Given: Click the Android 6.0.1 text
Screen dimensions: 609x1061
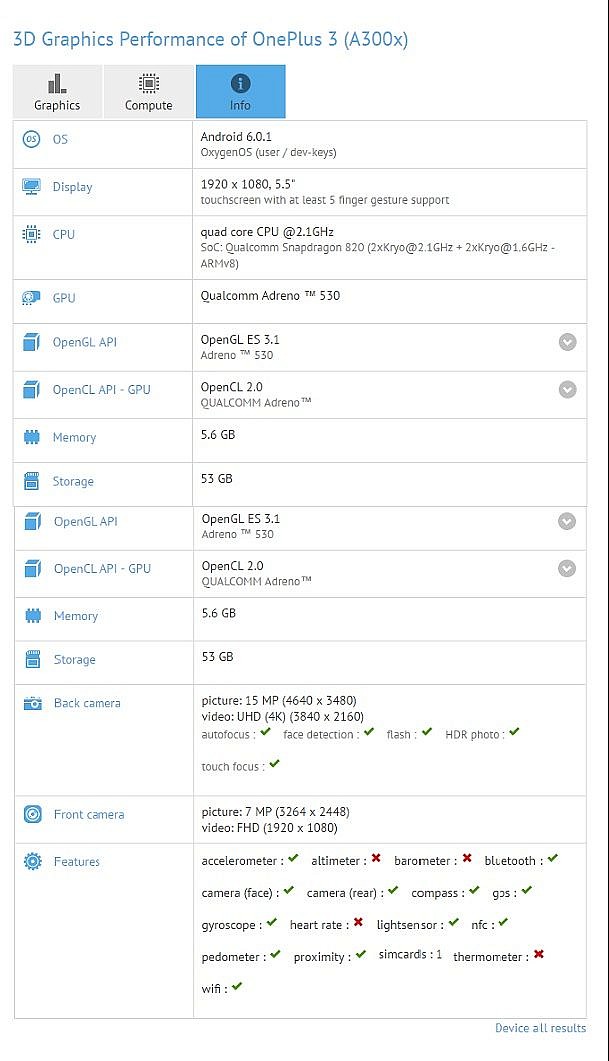Looking at the screenshot, I should coord(236,136).
